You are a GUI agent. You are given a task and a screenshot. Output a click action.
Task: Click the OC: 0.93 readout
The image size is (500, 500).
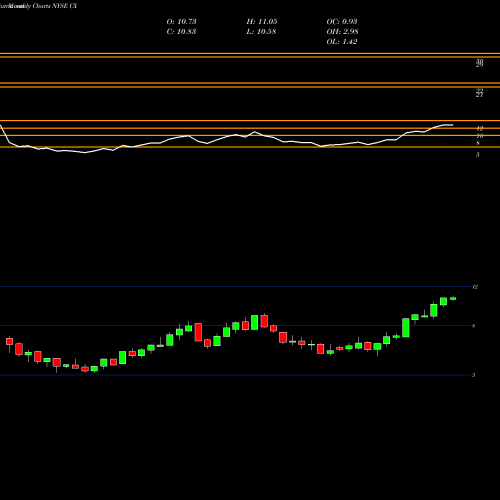[342, 22]
